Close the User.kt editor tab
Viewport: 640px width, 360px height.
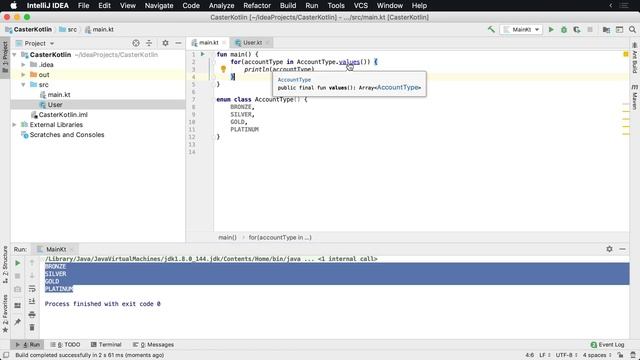click(267, 42)
